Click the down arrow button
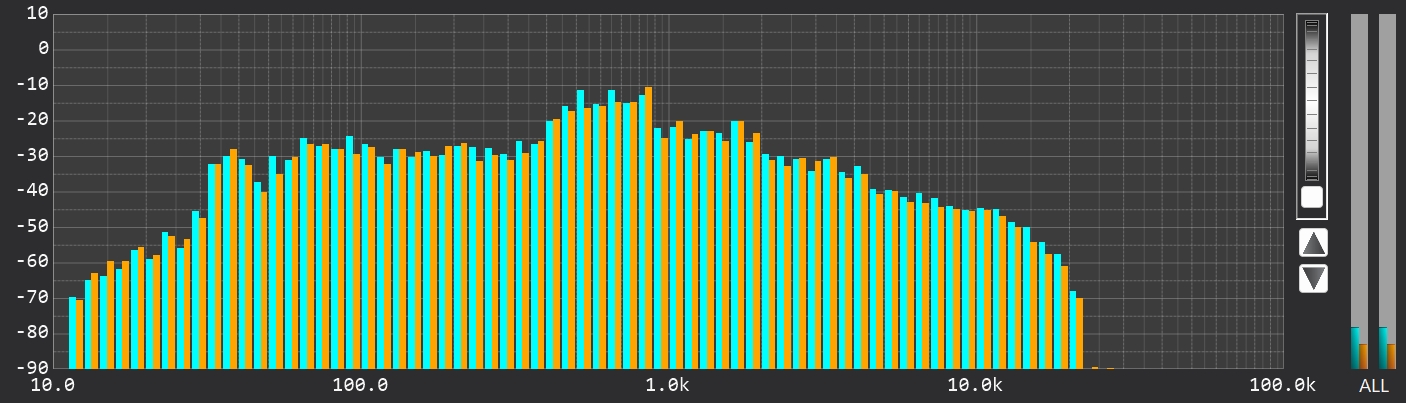This screenshot has width=1406, height=403. [x=1313, y=278]
